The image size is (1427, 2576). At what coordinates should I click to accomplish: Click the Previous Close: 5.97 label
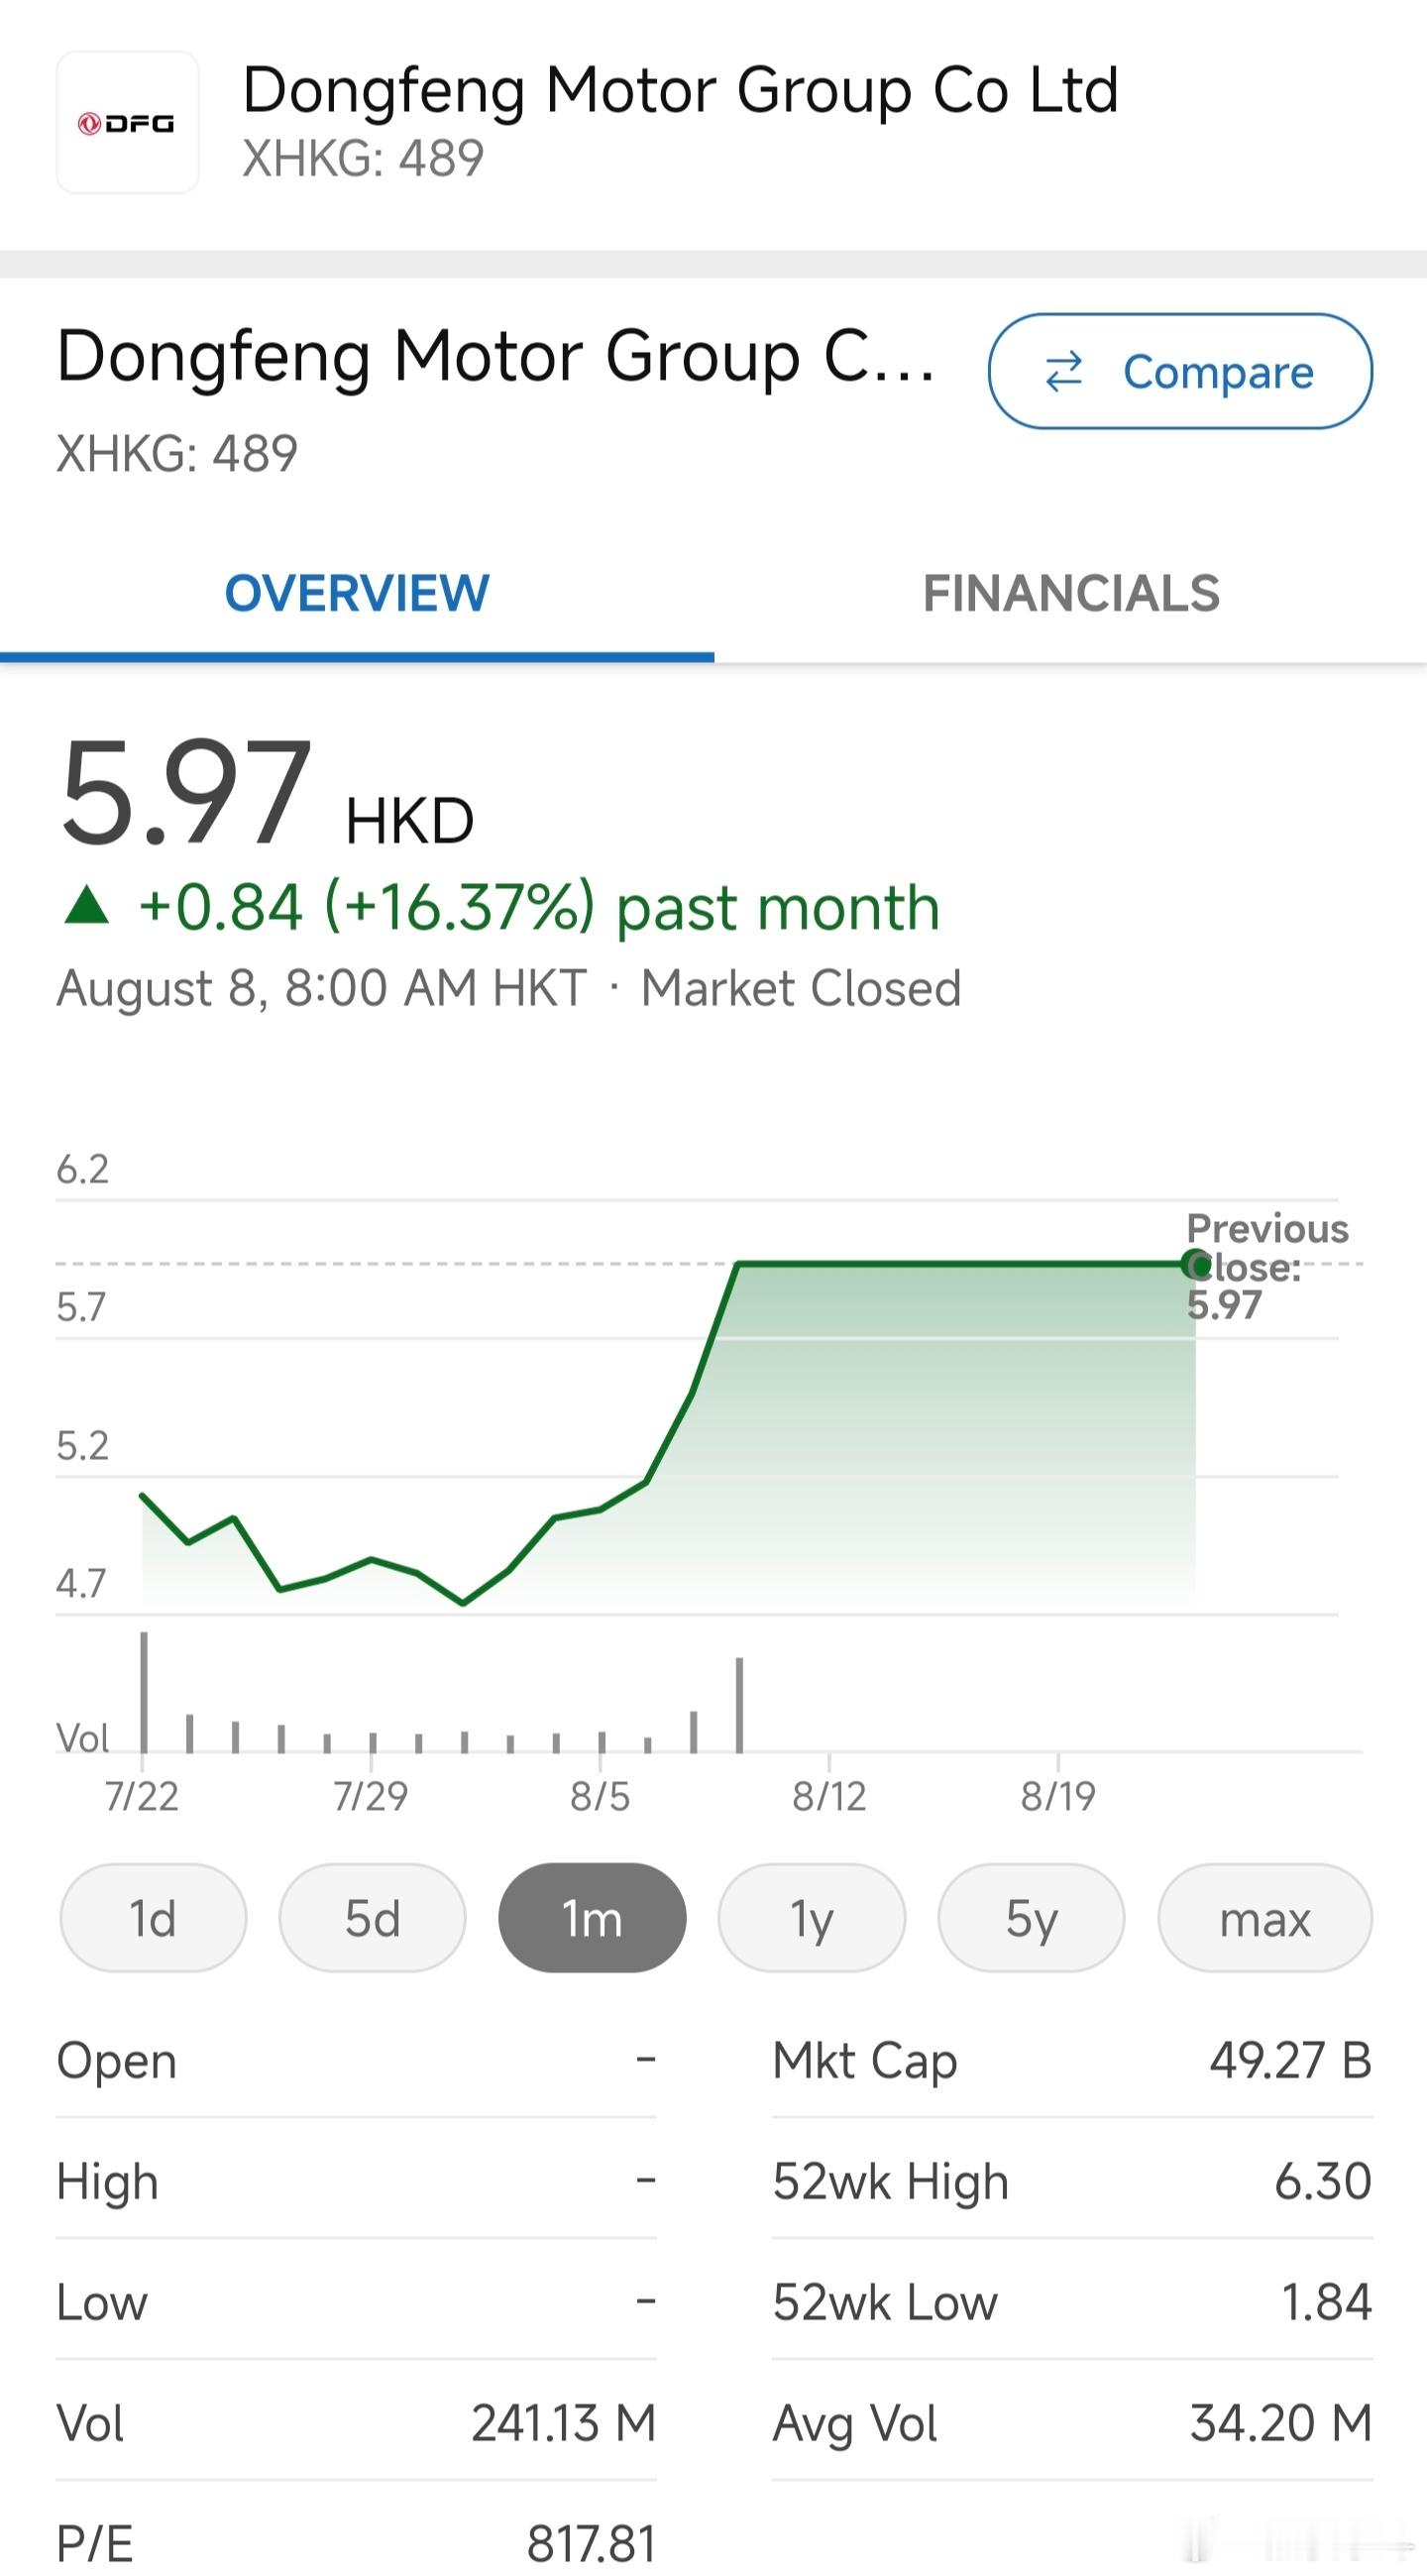click(1267, 1266)
